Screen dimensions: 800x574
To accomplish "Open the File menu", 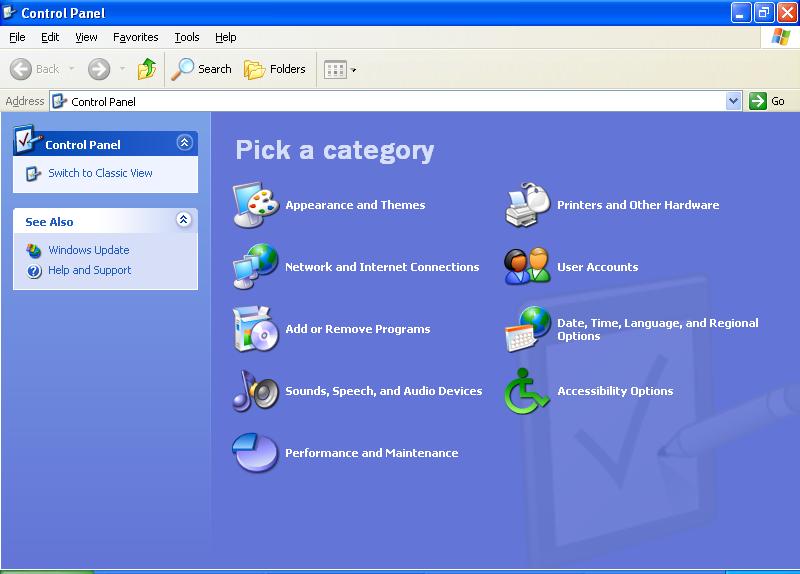I will (17, 37).
